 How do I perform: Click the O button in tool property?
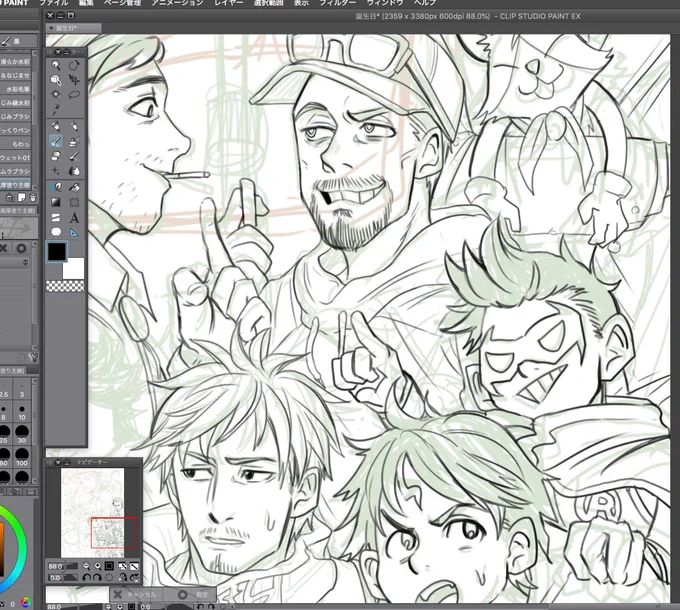(21, 248)
